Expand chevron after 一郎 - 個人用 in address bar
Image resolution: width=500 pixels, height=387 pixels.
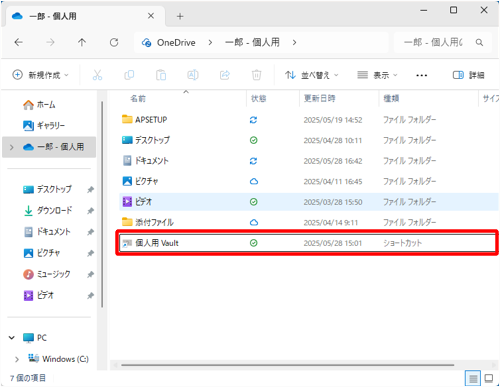(294, 42)
